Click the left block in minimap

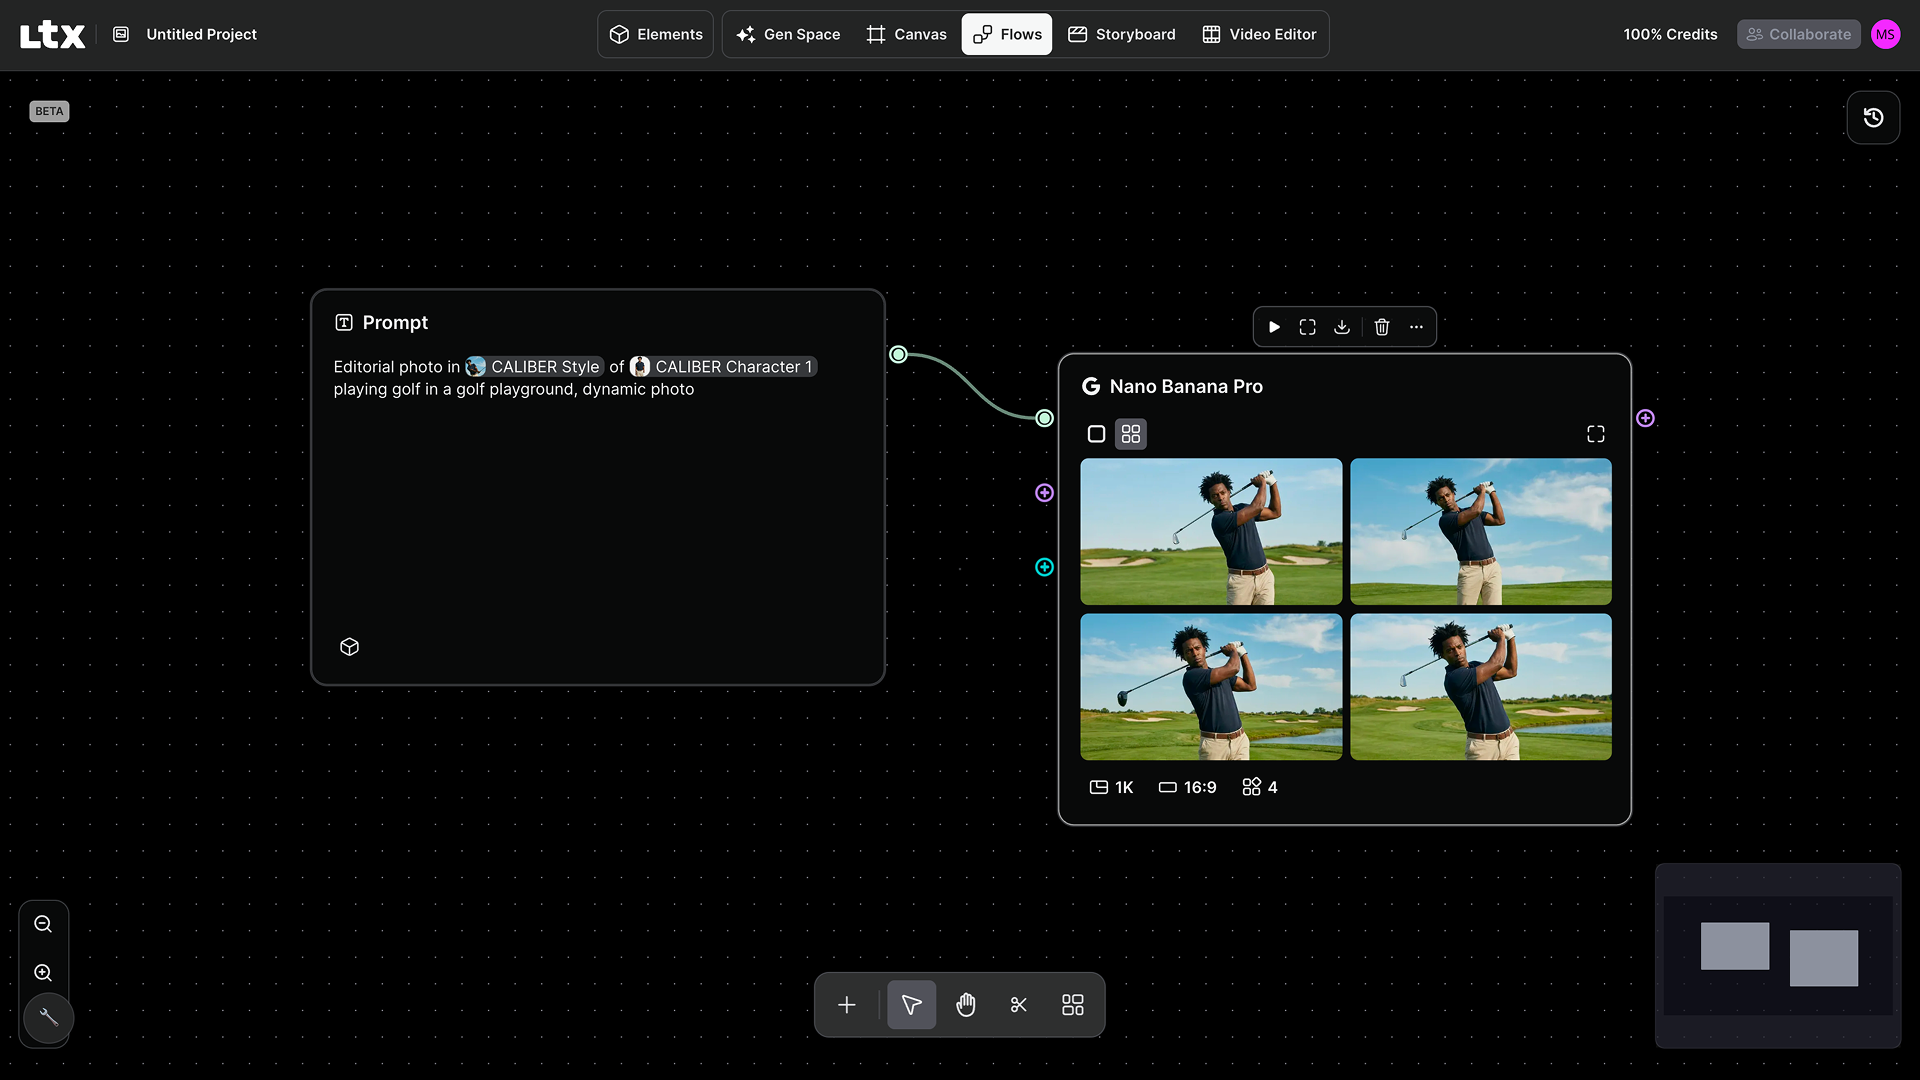[x=1734, y=946]
